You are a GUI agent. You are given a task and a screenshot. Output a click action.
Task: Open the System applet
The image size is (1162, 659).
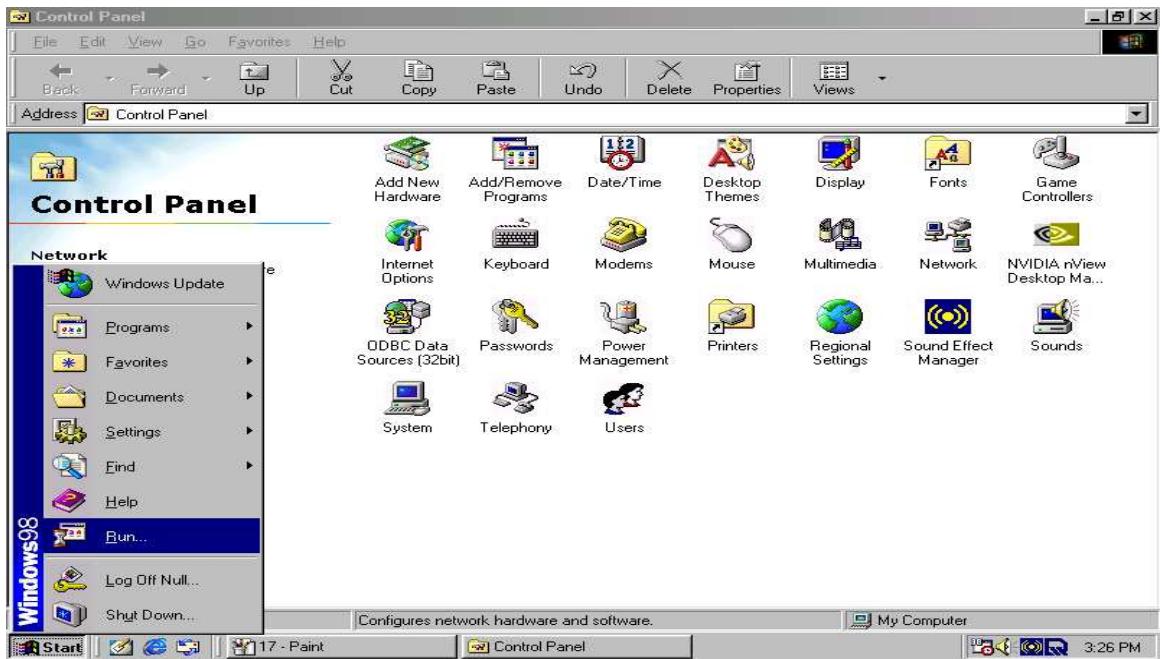(407, 408)
